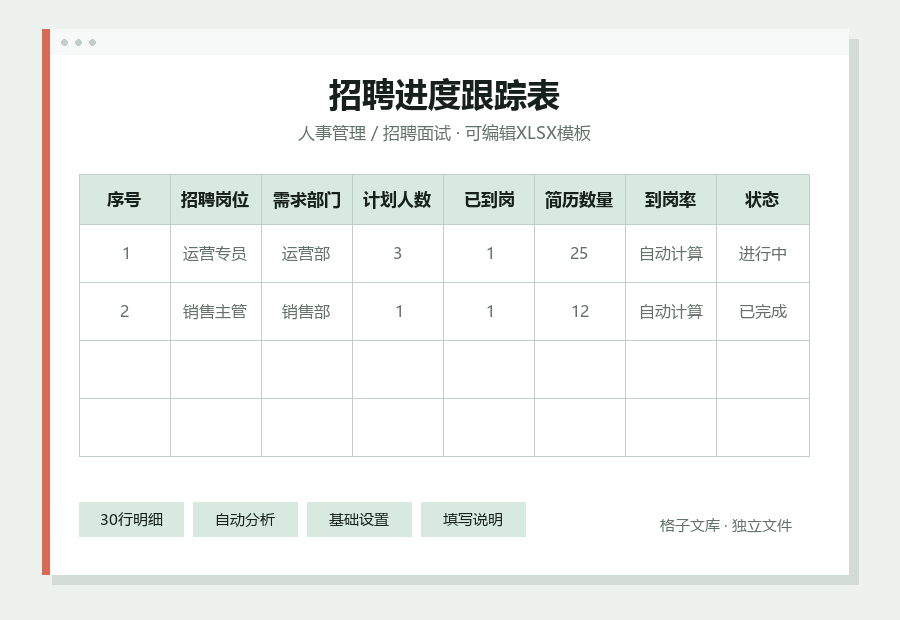This screenshot has height=620, width=900.
Task: Open the 自动分析 tag
Action: (x=245, y=520)
